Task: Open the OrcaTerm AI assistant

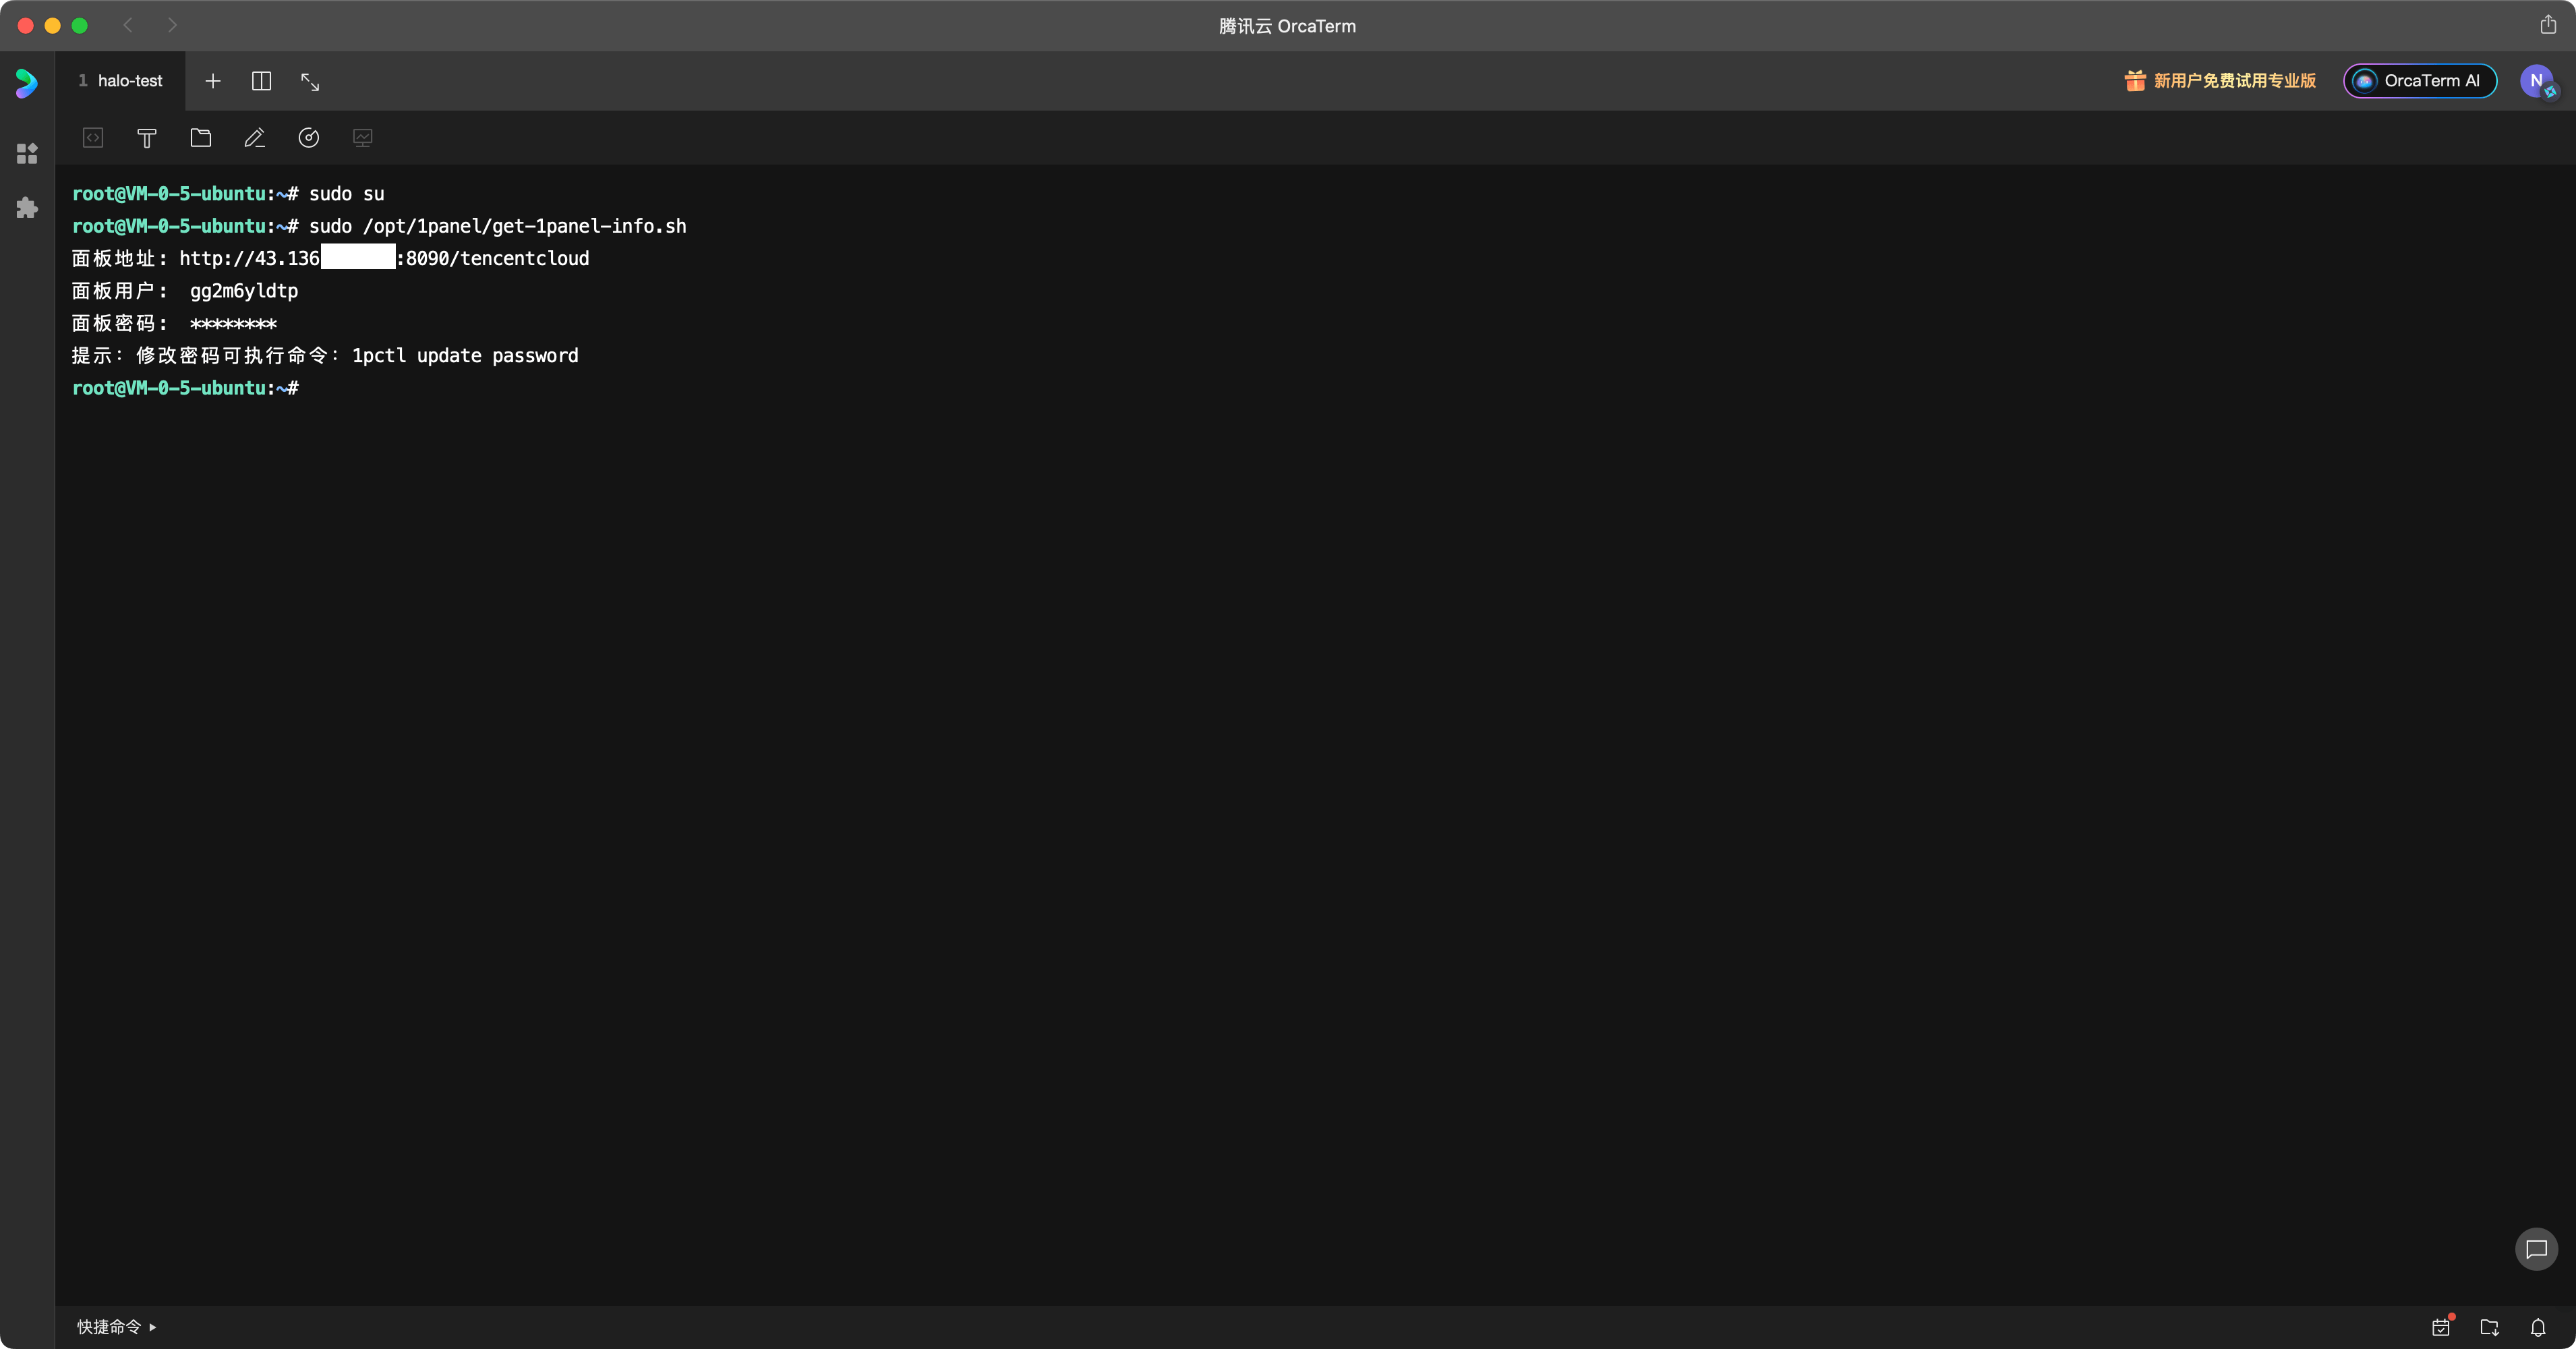Action: pos(2420,81)
